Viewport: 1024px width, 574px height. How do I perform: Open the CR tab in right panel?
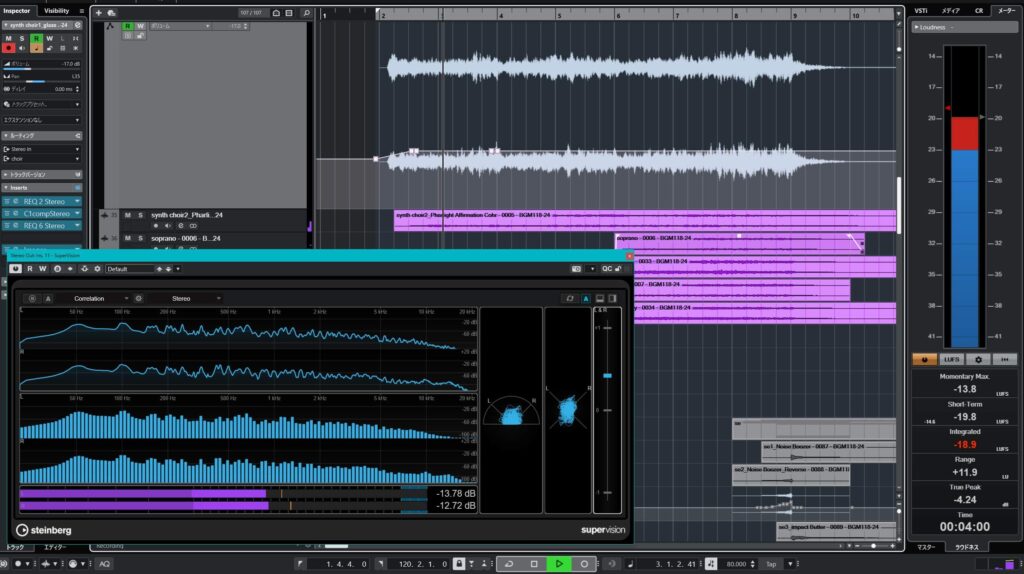click(x=979, y=10)
